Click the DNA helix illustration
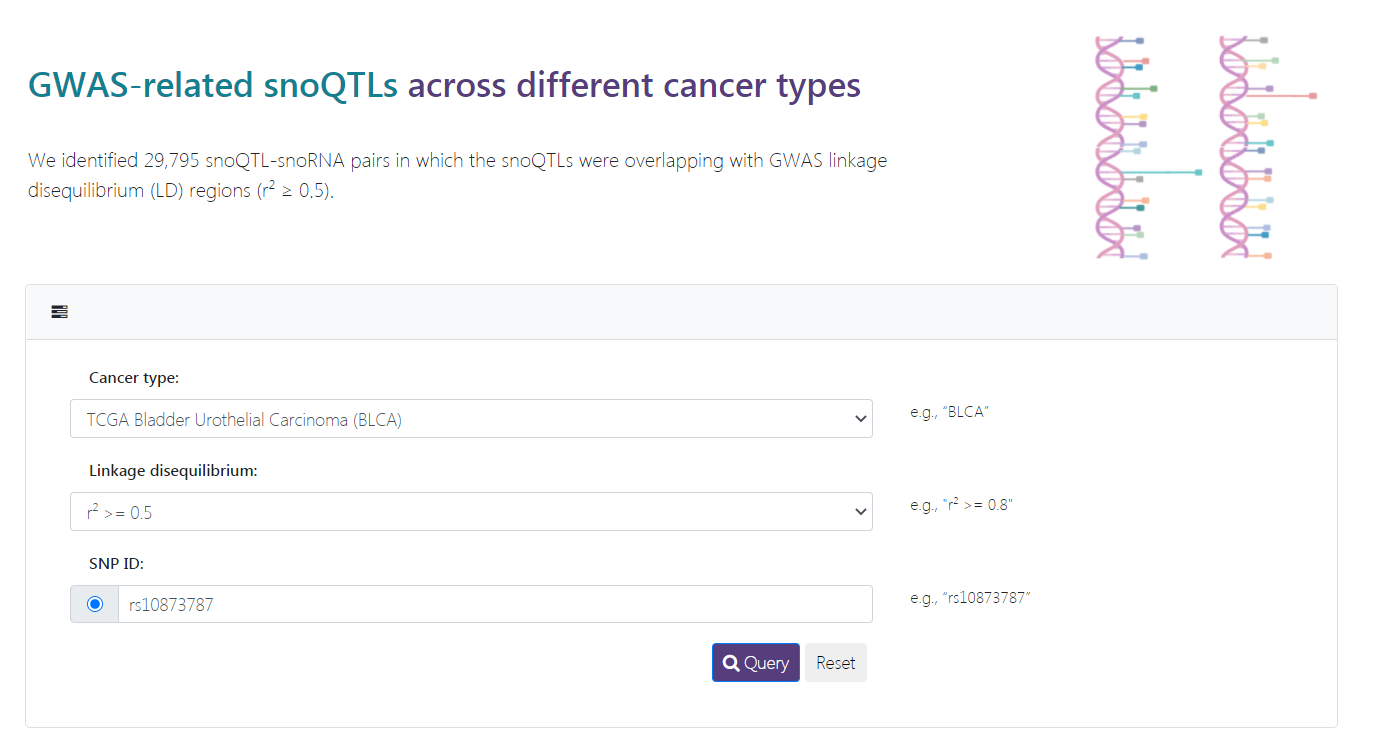 tap(1205, 148)
